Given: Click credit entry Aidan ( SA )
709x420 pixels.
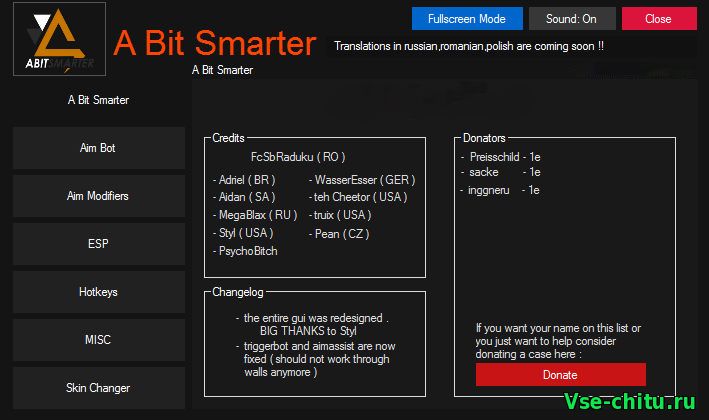Looking at the screenshot, I should [x=244, y=197].
